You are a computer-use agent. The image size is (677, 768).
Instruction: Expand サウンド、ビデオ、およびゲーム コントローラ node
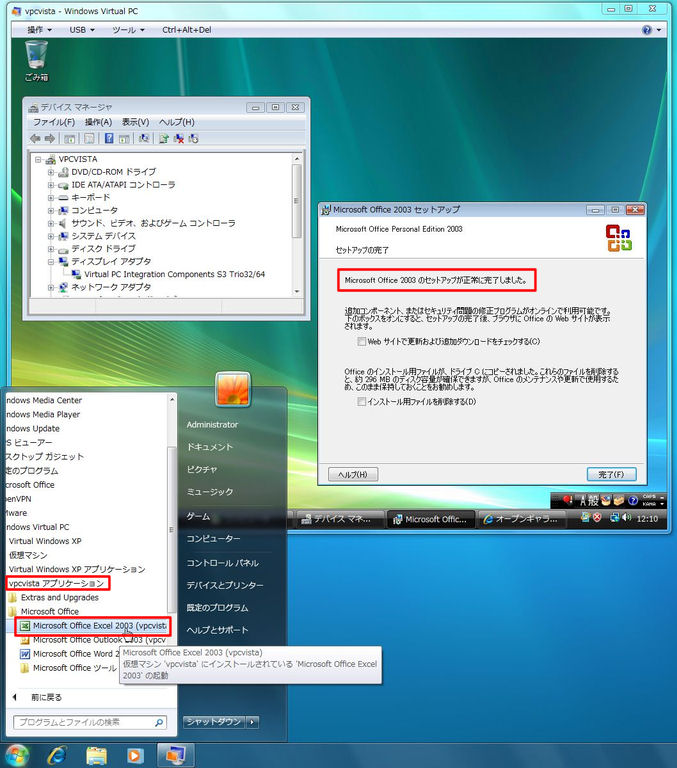tap(50, 223)
